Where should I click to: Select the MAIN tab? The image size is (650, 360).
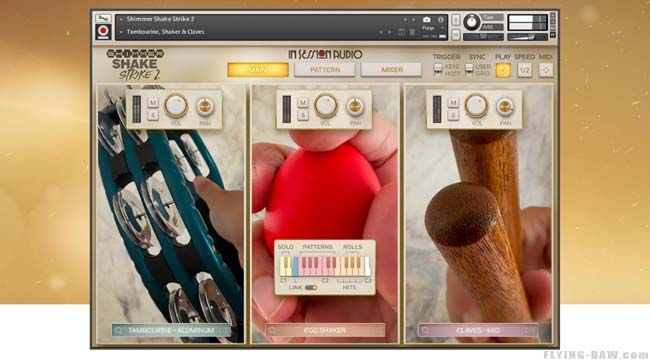point(258,70)
